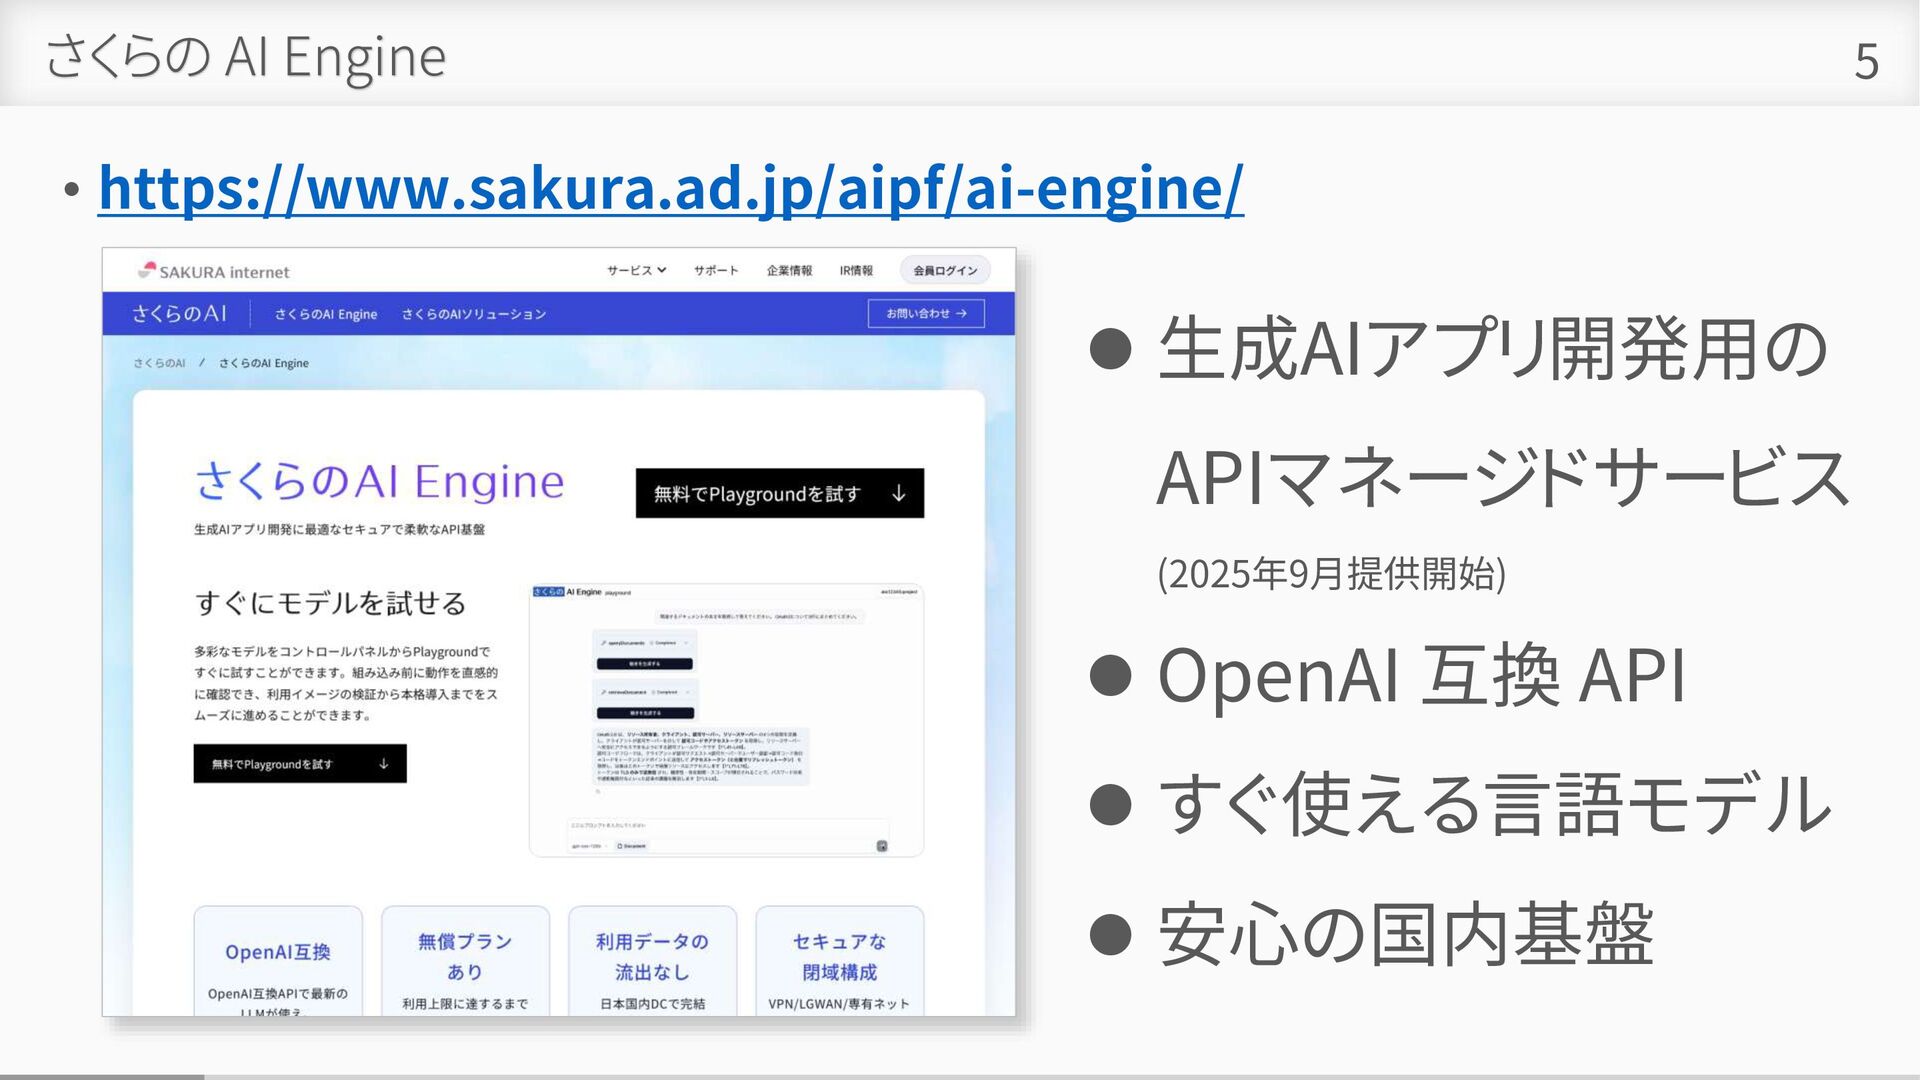Click the small 無料でPlaygroundを試す button

[x=272, y=764]
